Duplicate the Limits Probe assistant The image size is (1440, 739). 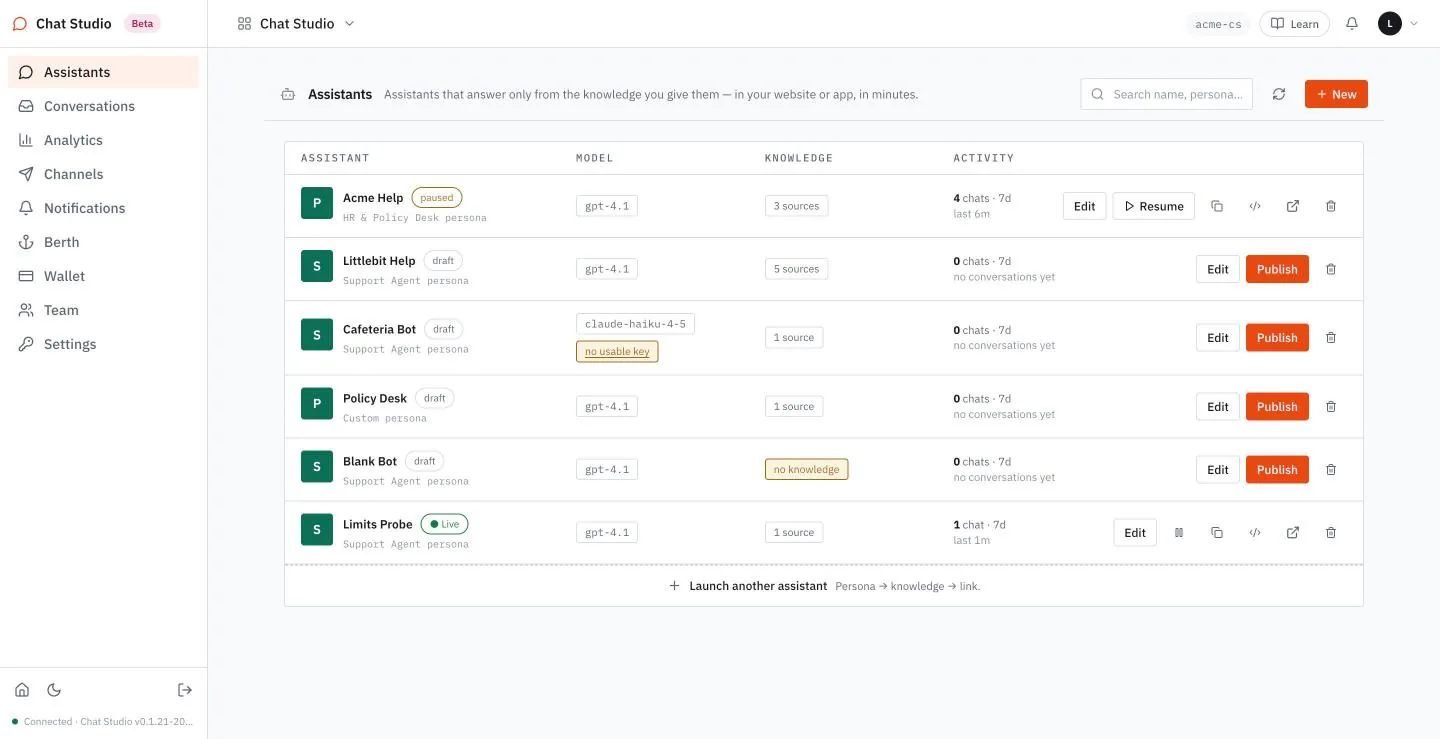pos(1217,533)
